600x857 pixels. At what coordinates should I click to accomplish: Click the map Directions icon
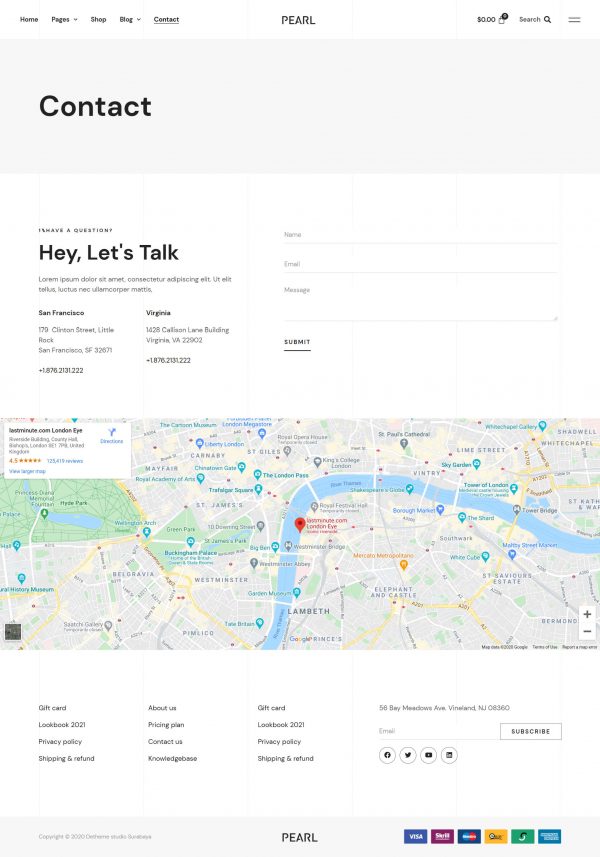(112, 433)
